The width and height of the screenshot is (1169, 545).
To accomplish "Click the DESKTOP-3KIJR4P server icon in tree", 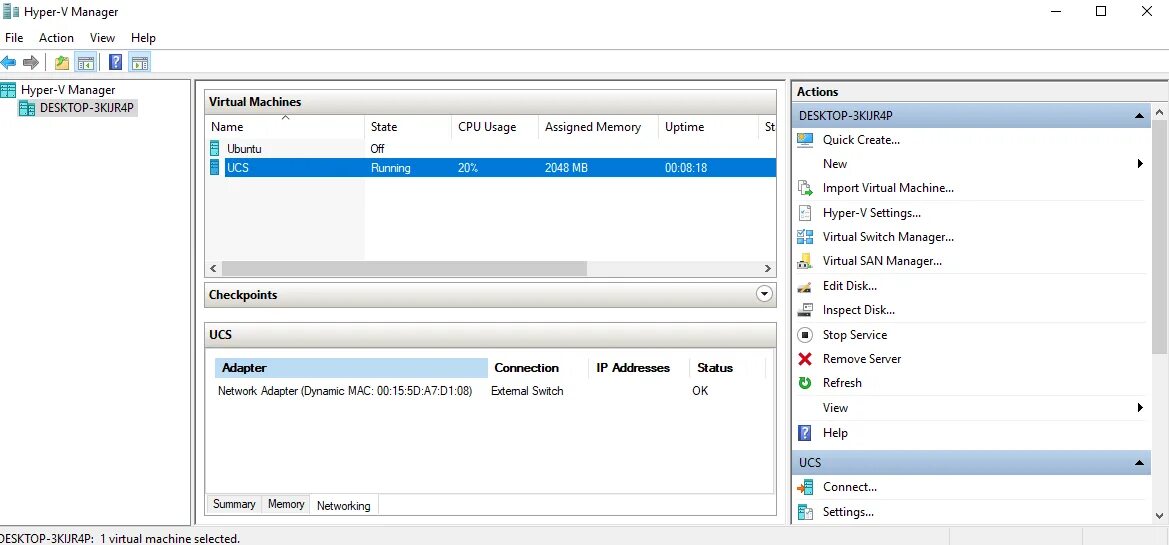I will (27, 108).
